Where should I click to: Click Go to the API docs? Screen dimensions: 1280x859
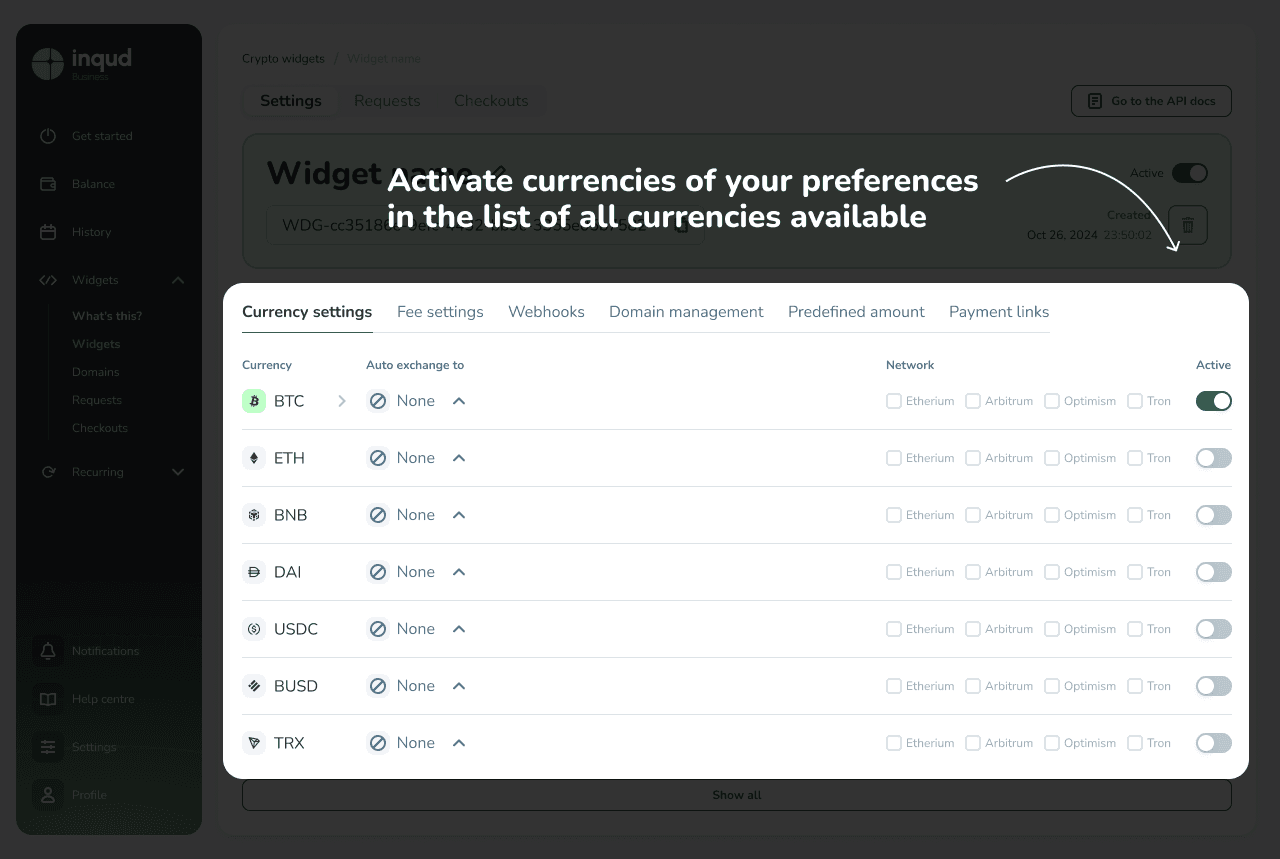tap(1150, 101)
